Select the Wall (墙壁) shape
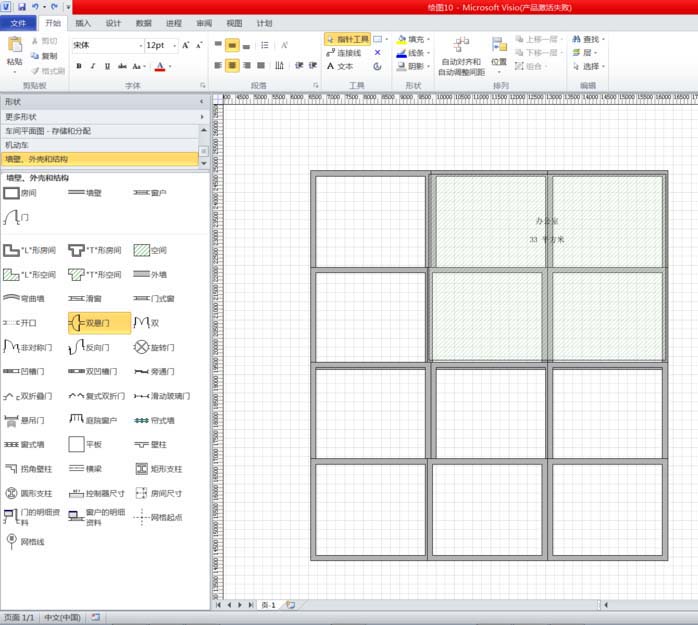The height and width of the screenshot is (625, 698). pos(85,193)
